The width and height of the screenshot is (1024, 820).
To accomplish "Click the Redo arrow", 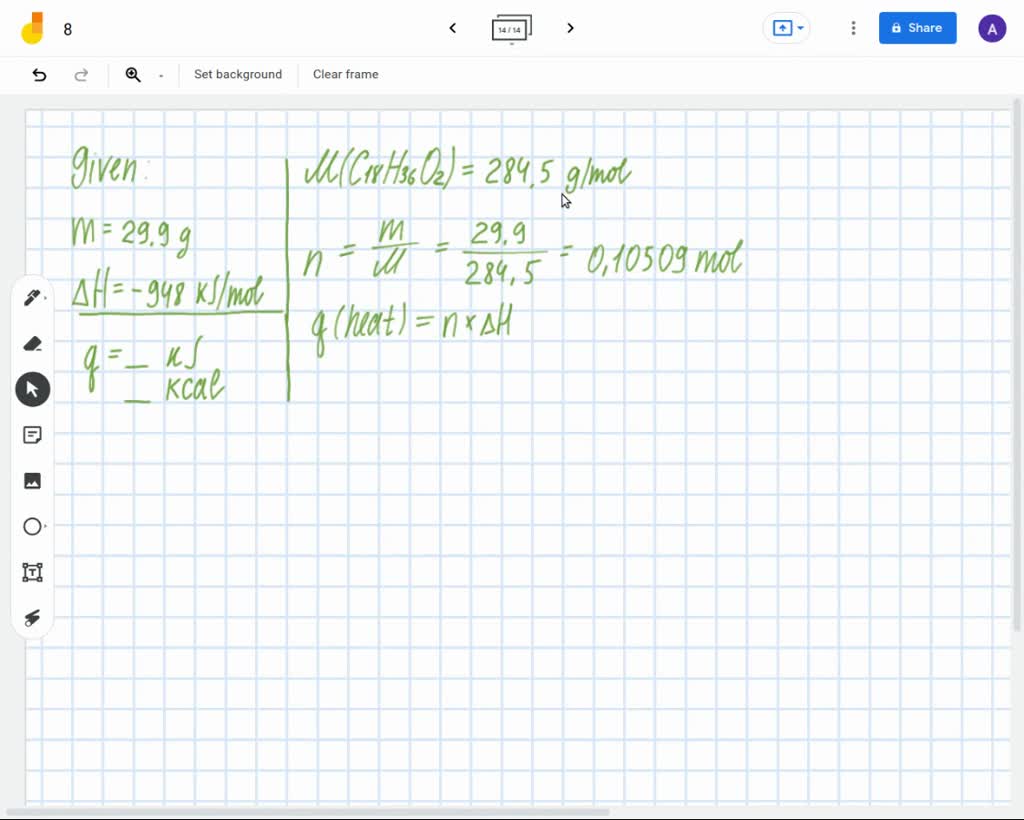I will click(81, 74).
